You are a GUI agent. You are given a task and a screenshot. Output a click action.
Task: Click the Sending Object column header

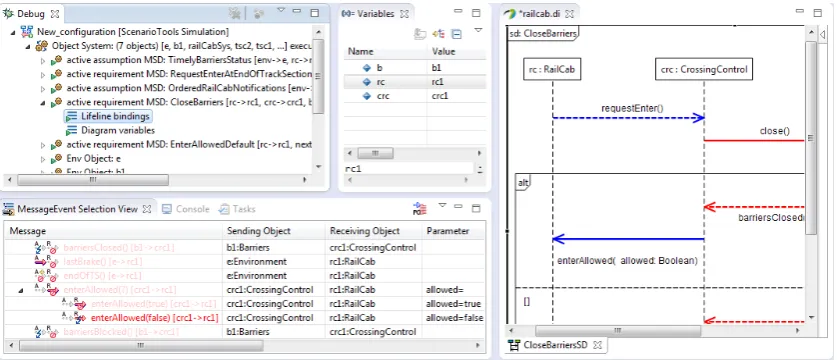pyautogui.click(x=274, y=231)
